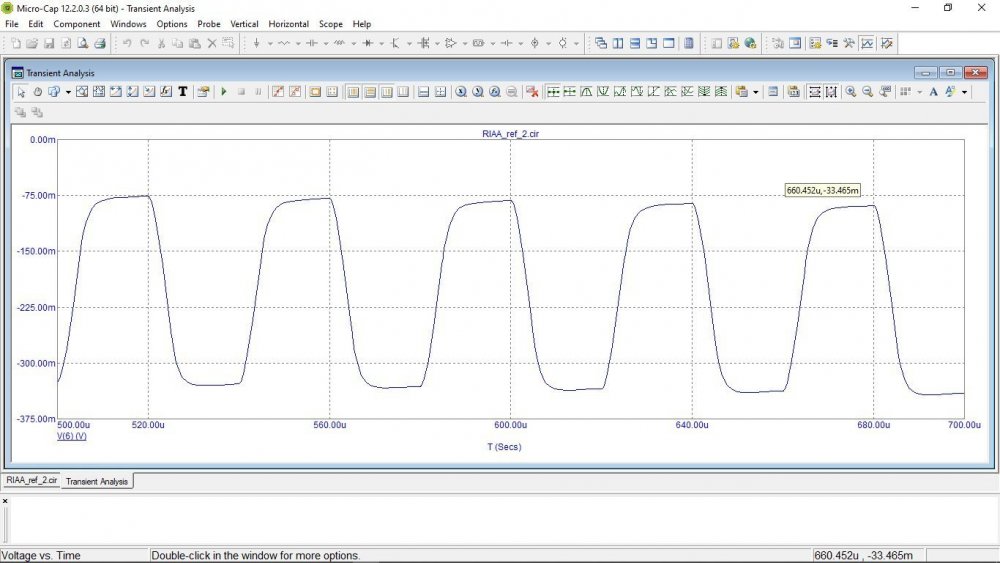The height and width of the screenshot is (563, 1000).
Task: Click the Save file floppy disk icon
Action: coord(48,44)
